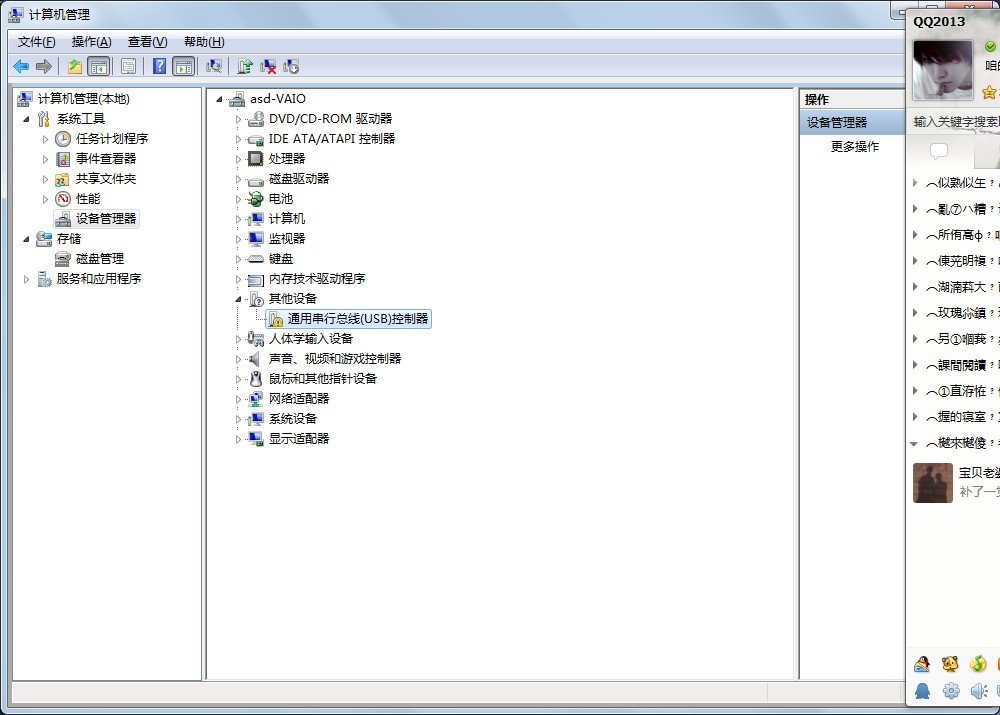Screen dimensions: 1000x715
Task: Click the blue Back arrow in toolbar
Action: [x=21, y=66]
